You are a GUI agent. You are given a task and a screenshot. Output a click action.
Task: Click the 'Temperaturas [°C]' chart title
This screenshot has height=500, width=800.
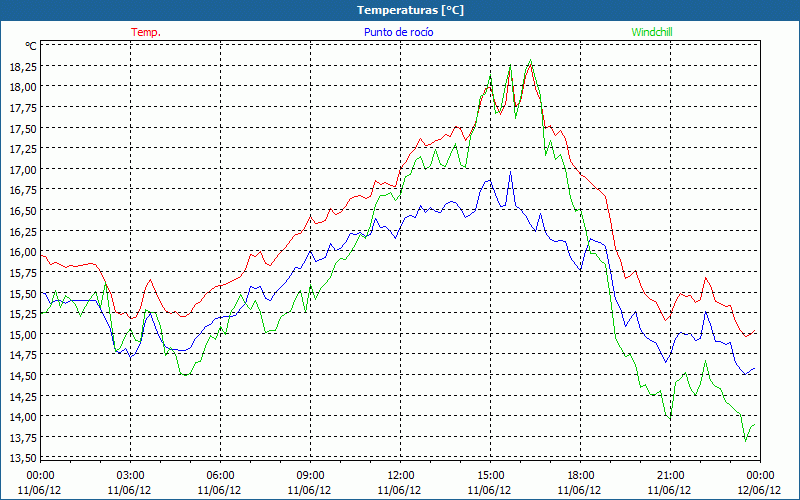click(410, 10)
